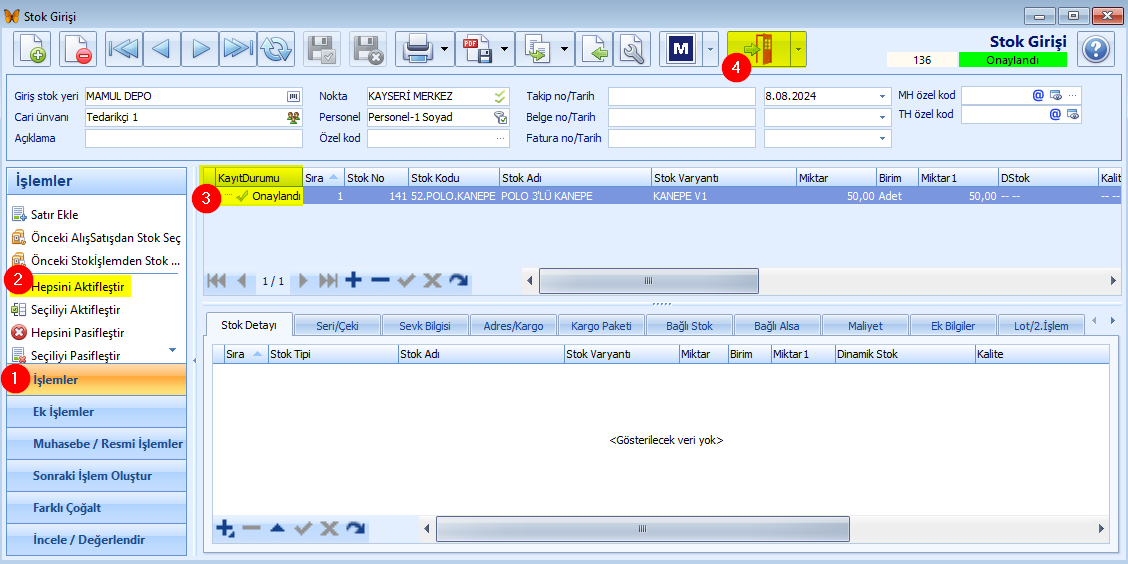Click the delete record toolbar icon
Image resolution: width=1128 pixels, height=564 pixels.
[x=78, y=50]
